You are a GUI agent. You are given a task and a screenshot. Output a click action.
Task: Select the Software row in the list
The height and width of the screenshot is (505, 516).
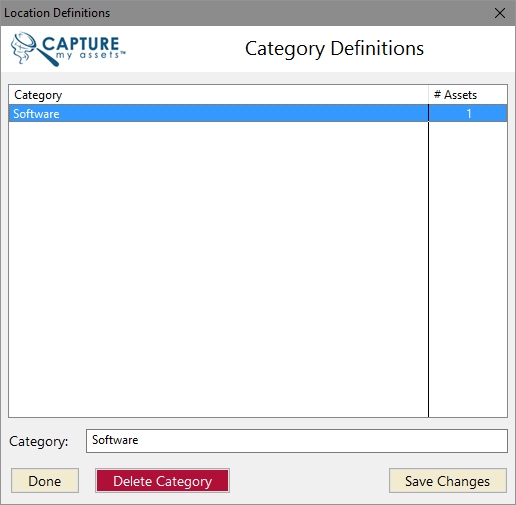(x=258, y=113)
